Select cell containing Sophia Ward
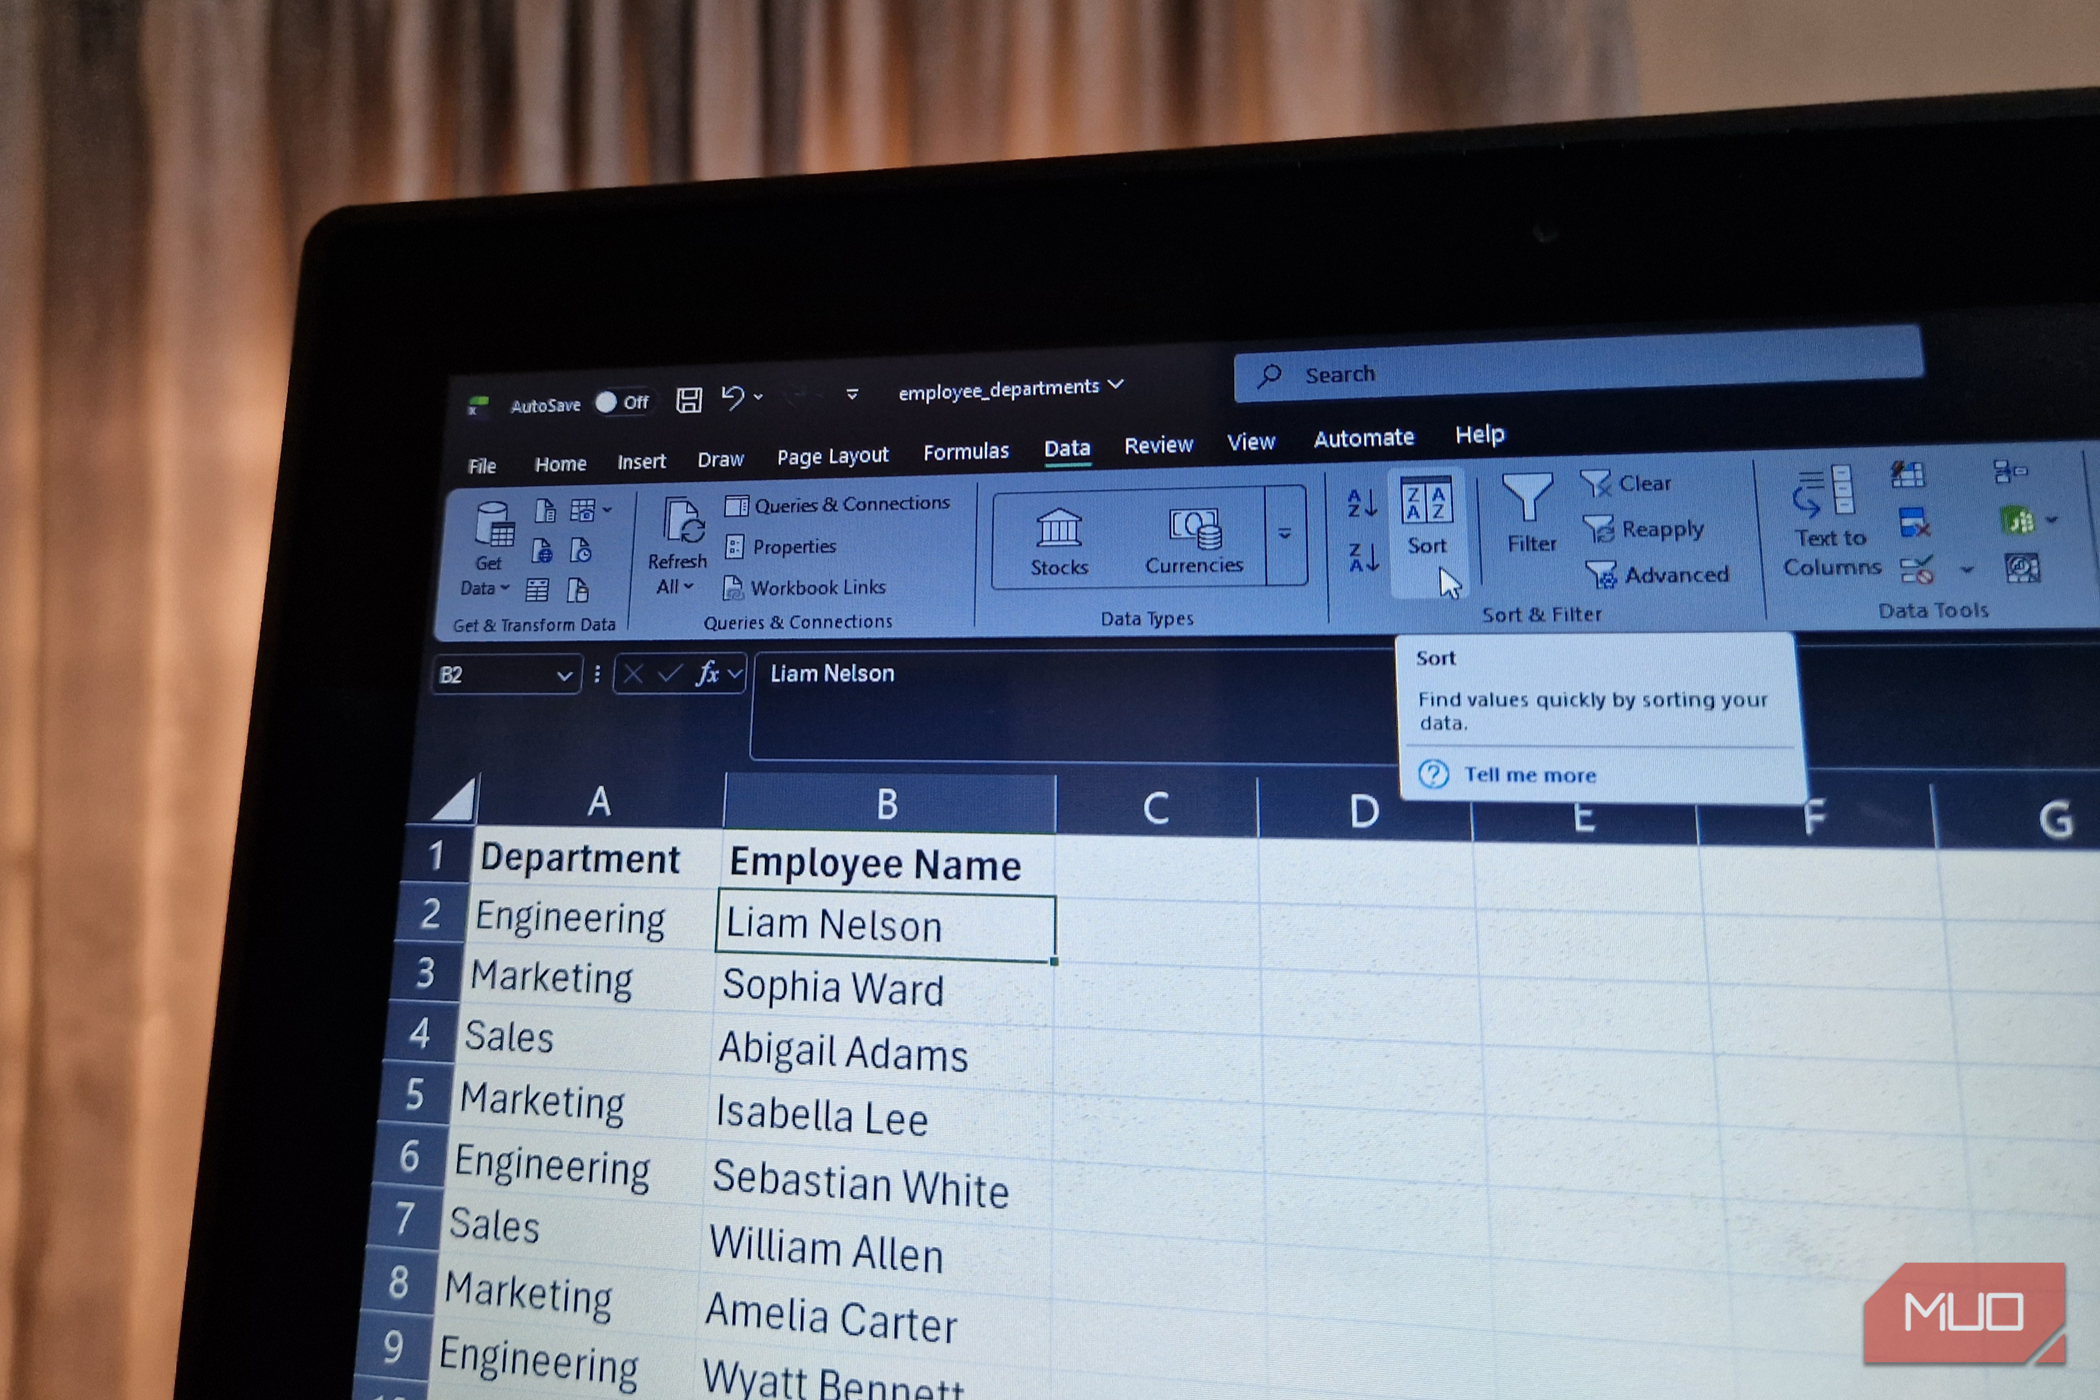The height and width of the screenshot is (1400, 2100). [883, 989]
